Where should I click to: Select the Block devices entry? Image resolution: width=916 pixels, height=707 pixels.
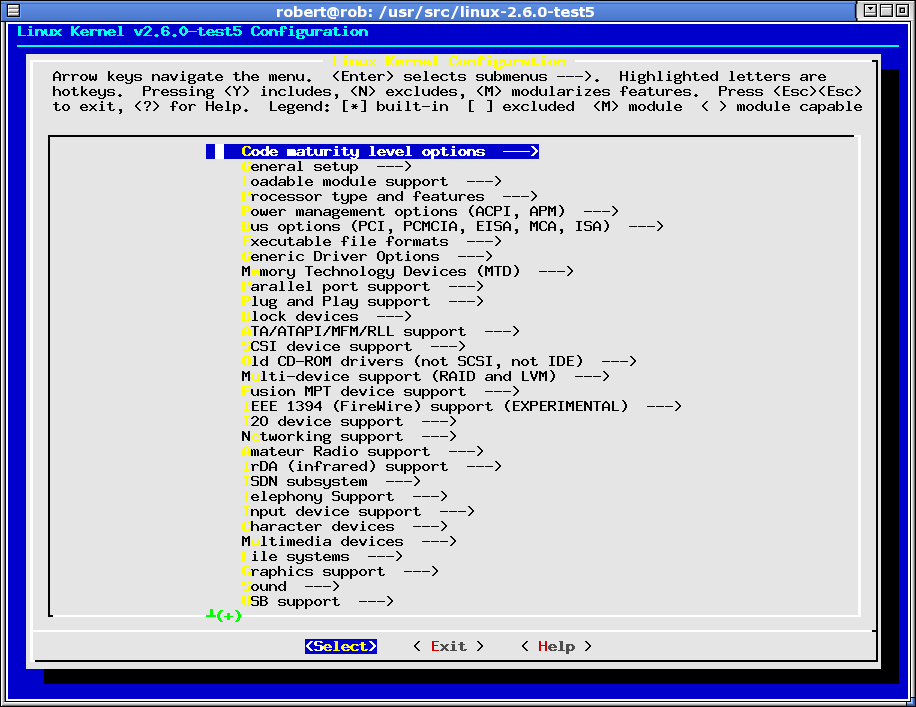click(327, 317)
